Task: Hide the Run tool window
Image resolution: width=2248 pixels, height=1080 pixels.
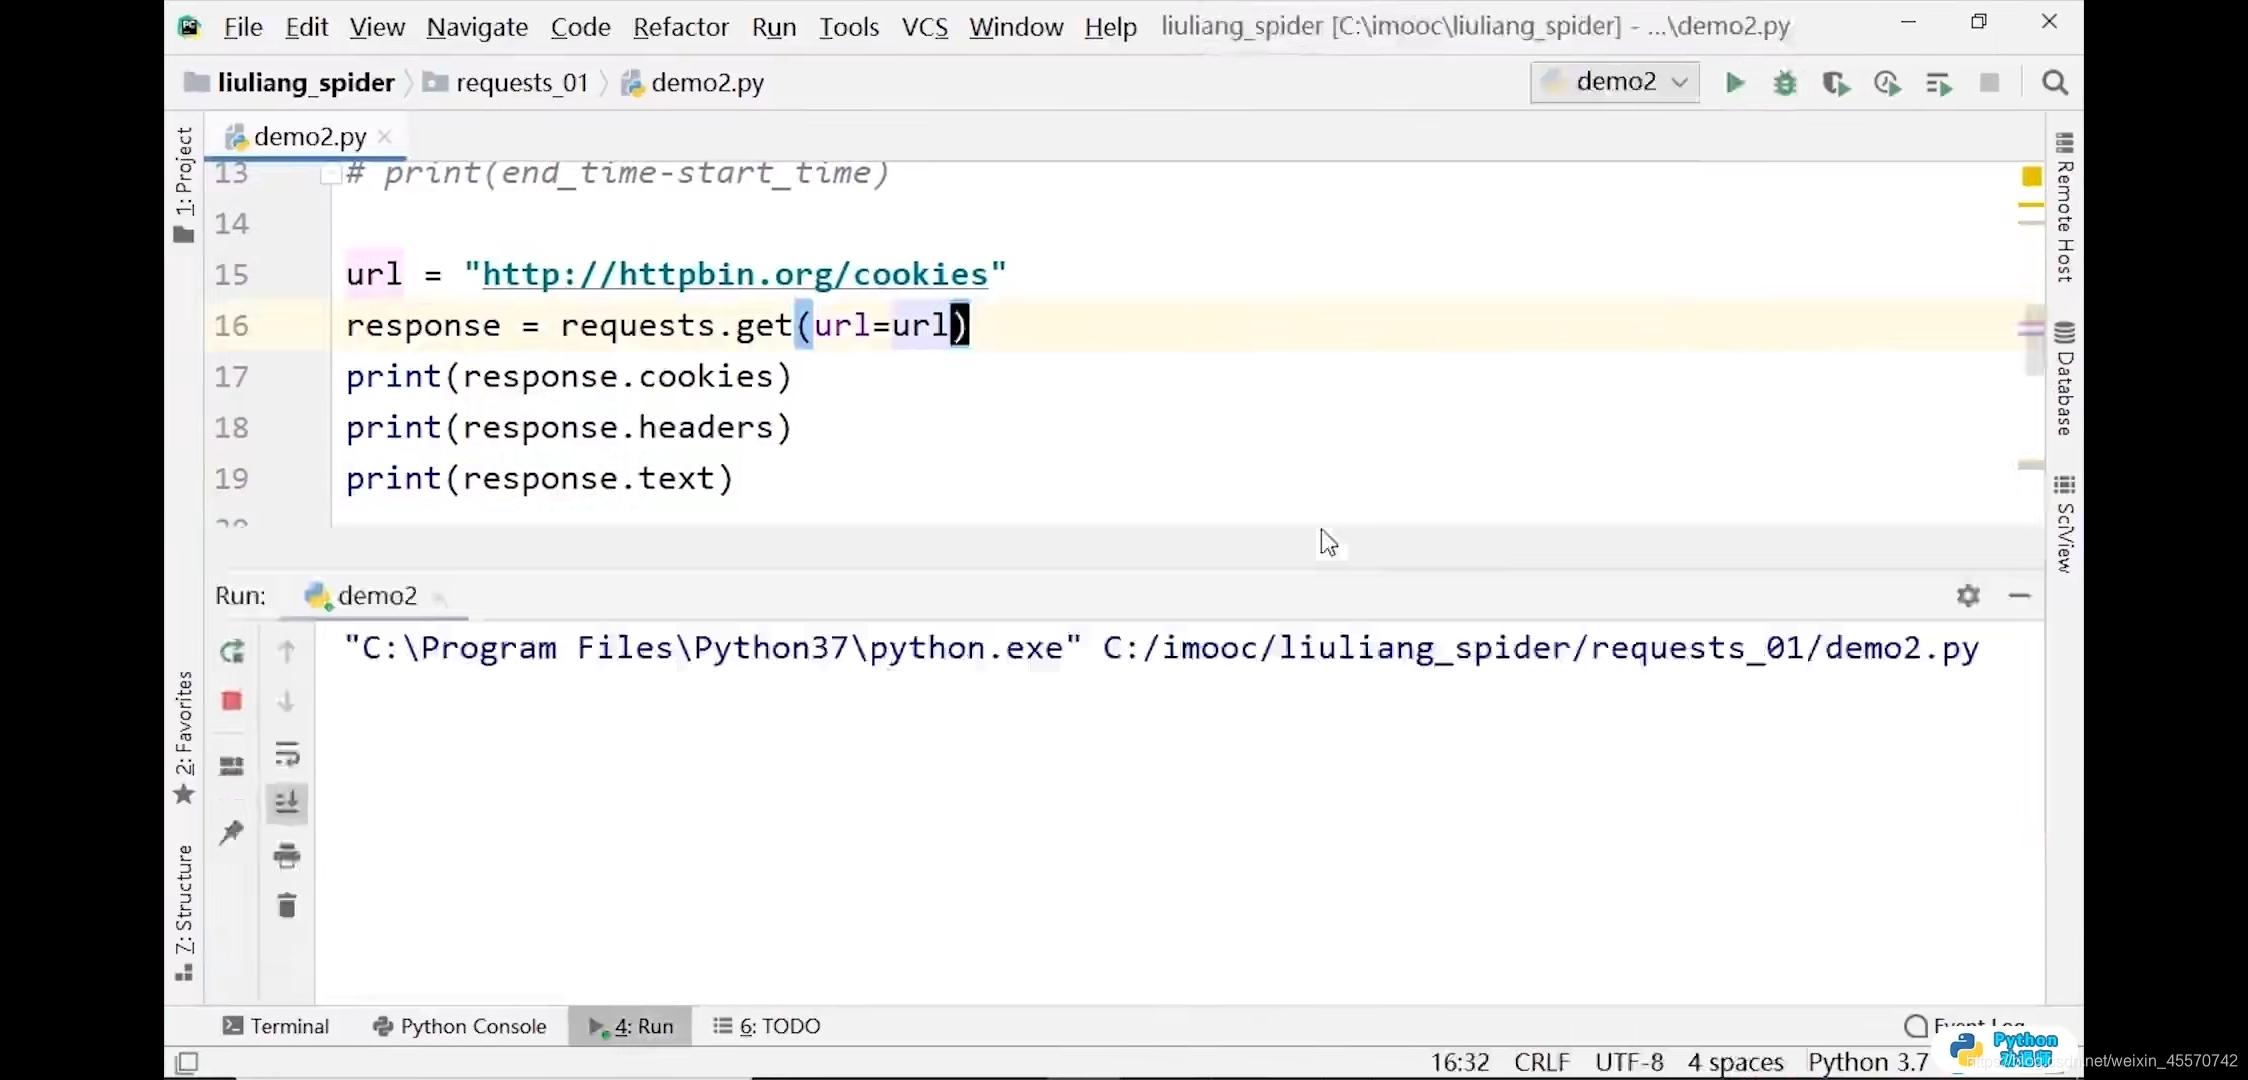Action: pos(2019,596)
